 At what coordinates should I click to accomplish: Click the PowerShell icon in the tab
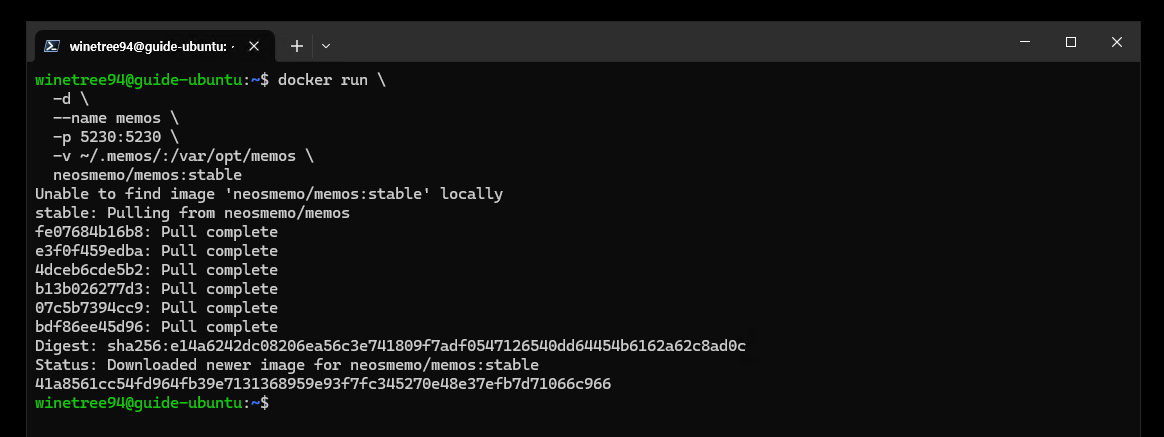(52, 46)
